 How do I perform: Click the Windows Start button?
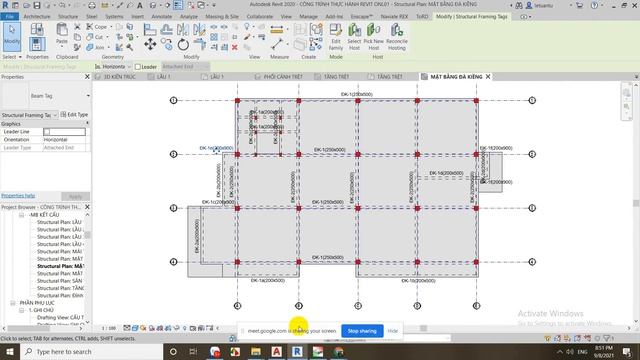pos(9,351)
